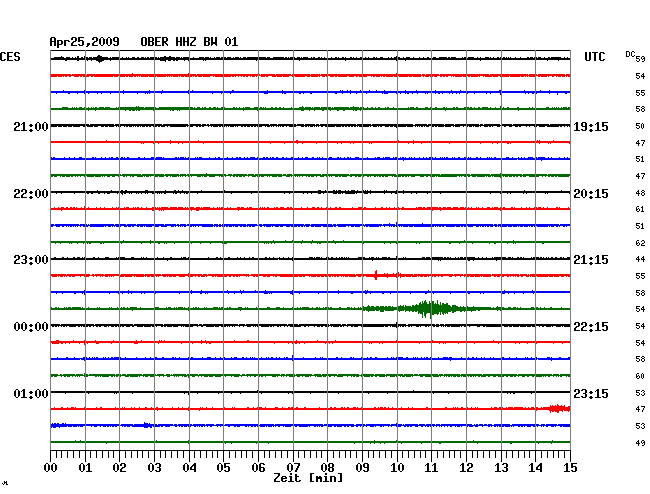Viewport: 650px width, 494px height.
Task: Select the 22:00 local time label
Action: [x=31, y=194]
